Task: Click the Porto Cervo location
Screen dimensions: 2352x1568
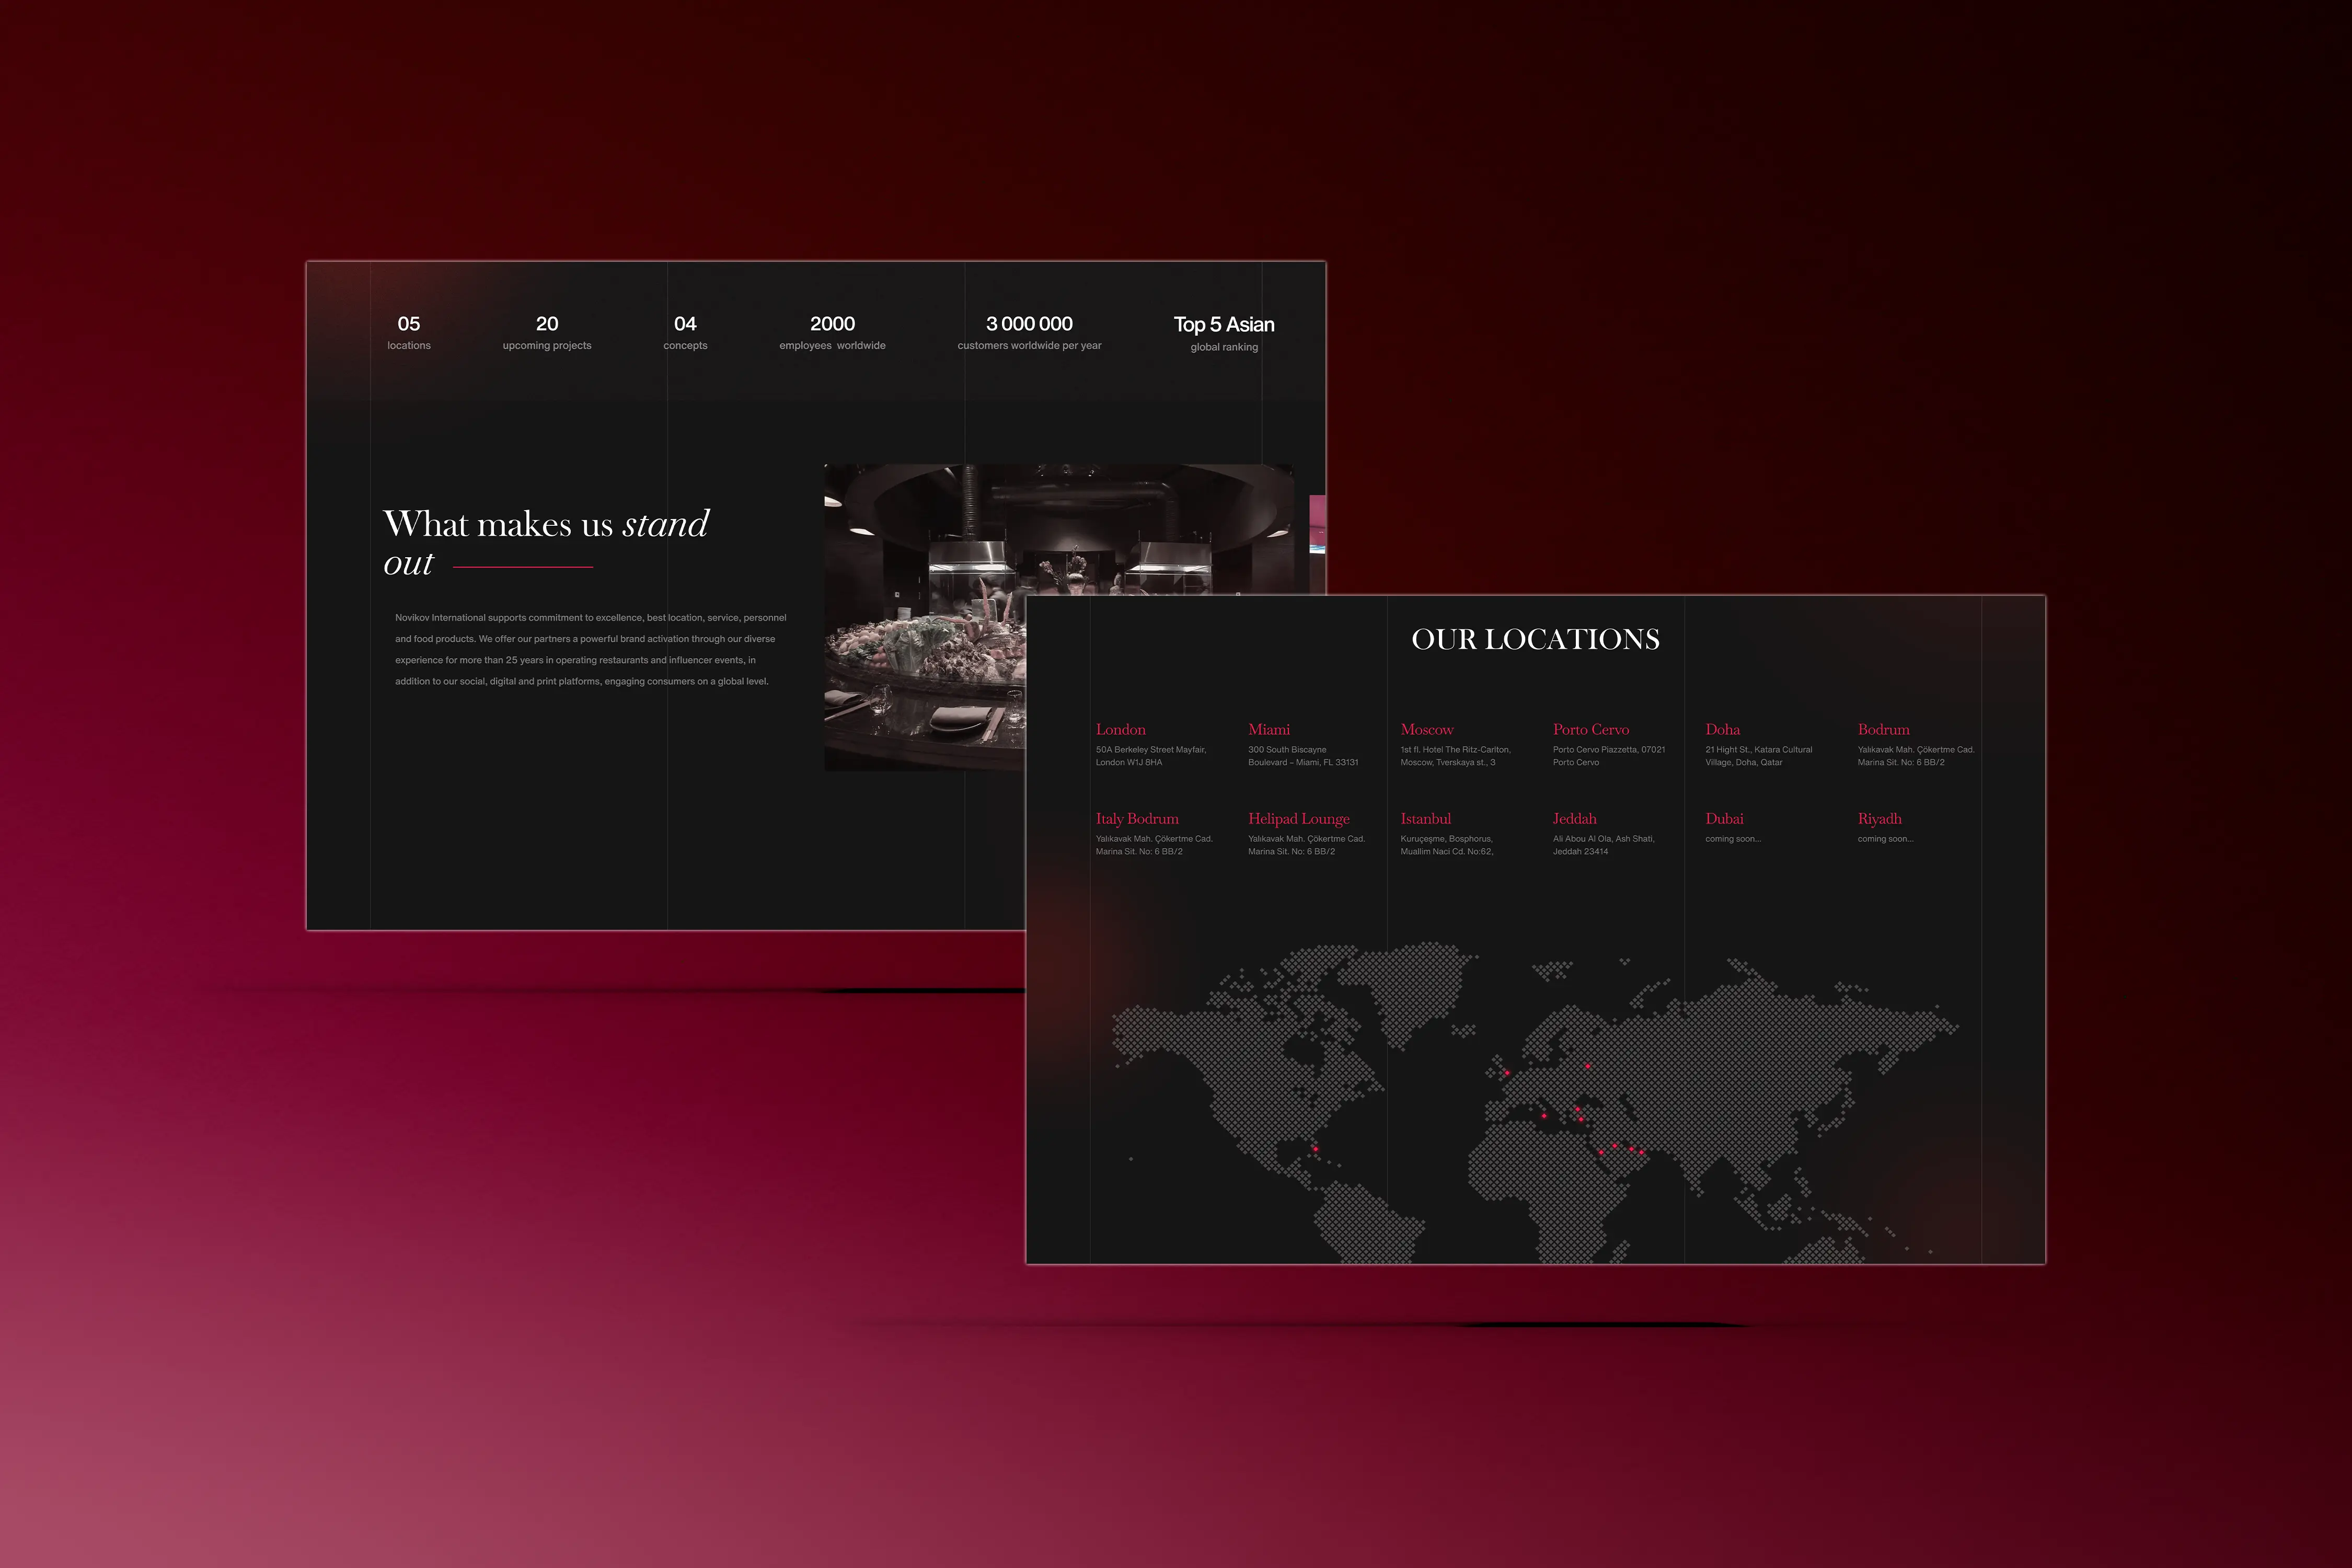Action: pyautogui.click(x=1590, y=729)
